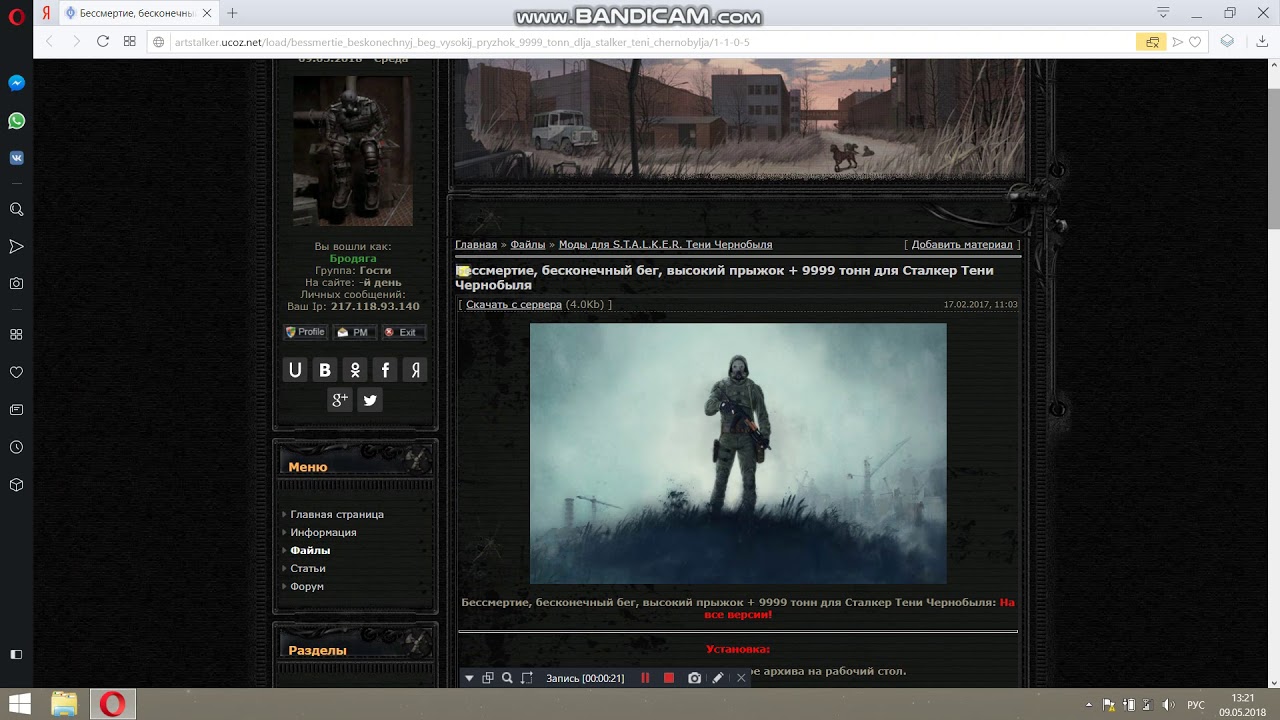Open Моды для S.T.A.L.K.E.R. Тени Чернобыля breadcrumb
This screenshot has height=720, width=1280.
(x=665, y=244)
